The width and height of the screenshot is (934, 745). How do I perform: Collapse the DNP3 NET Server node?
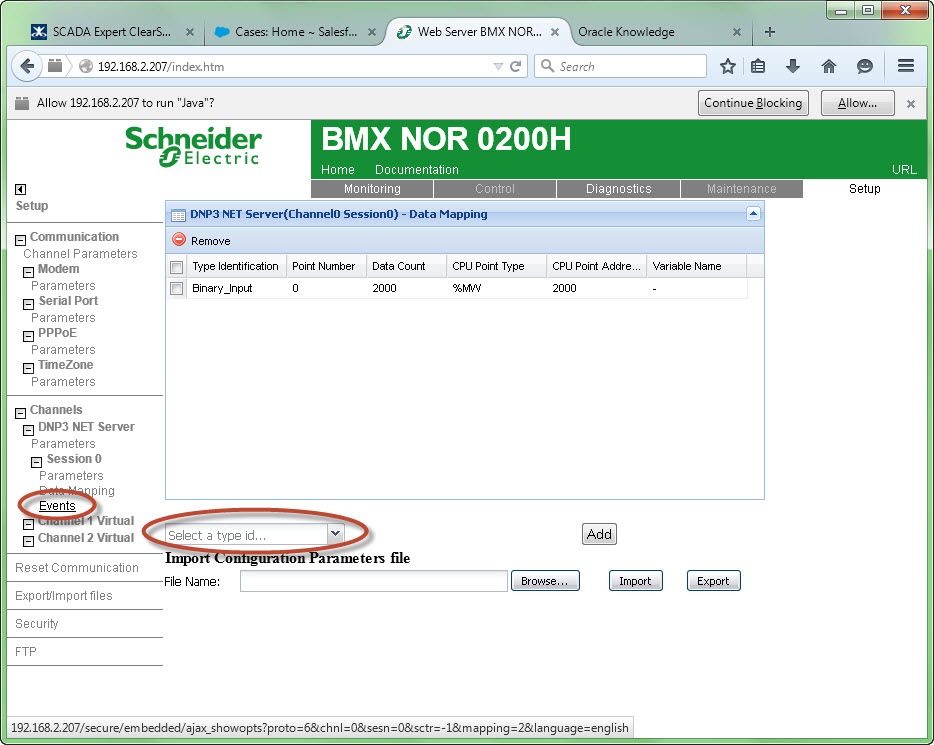[29, 430]
